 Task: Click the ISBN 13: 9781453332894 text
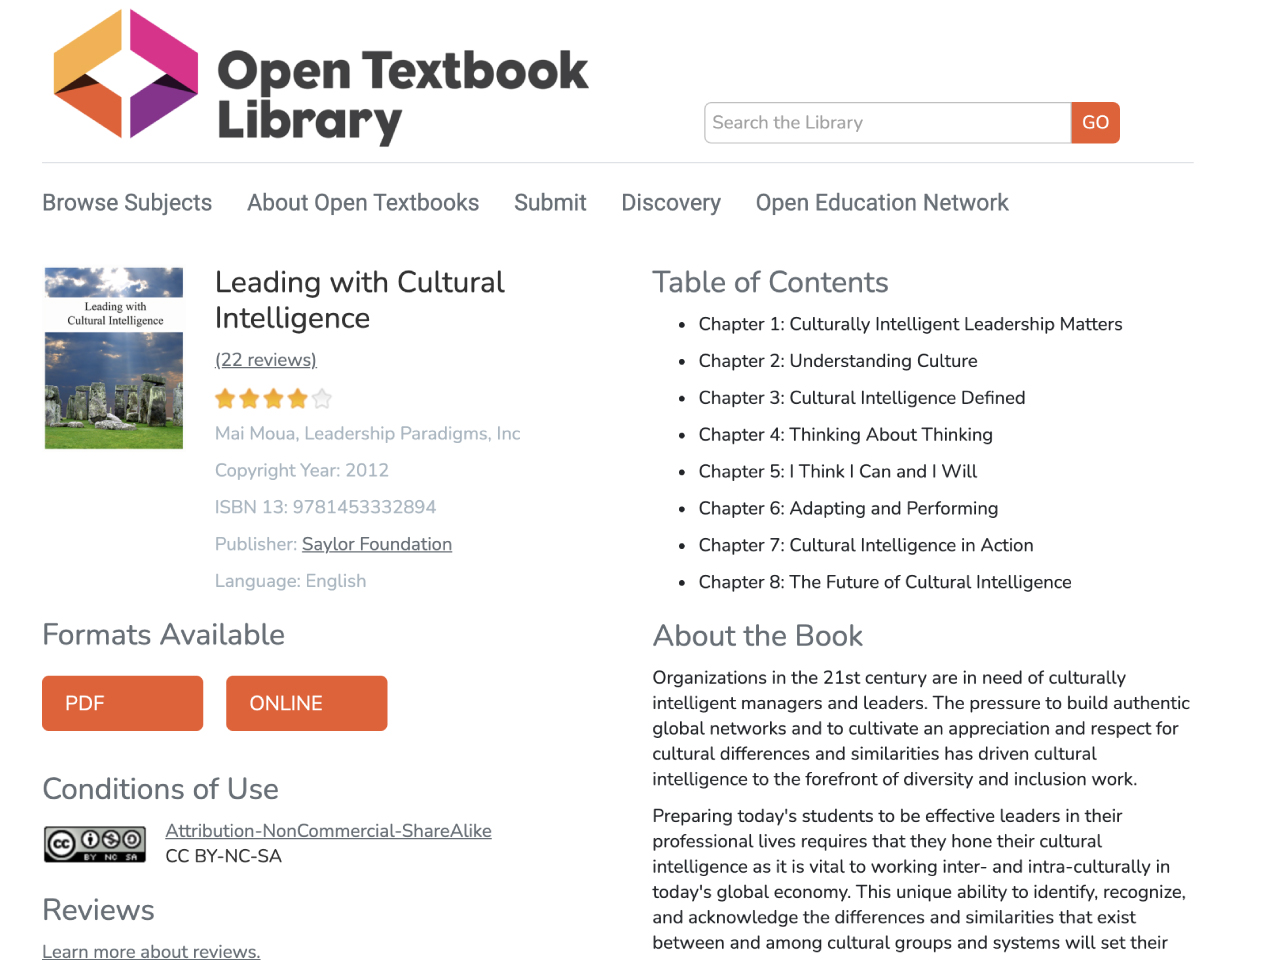click(325, 507)
